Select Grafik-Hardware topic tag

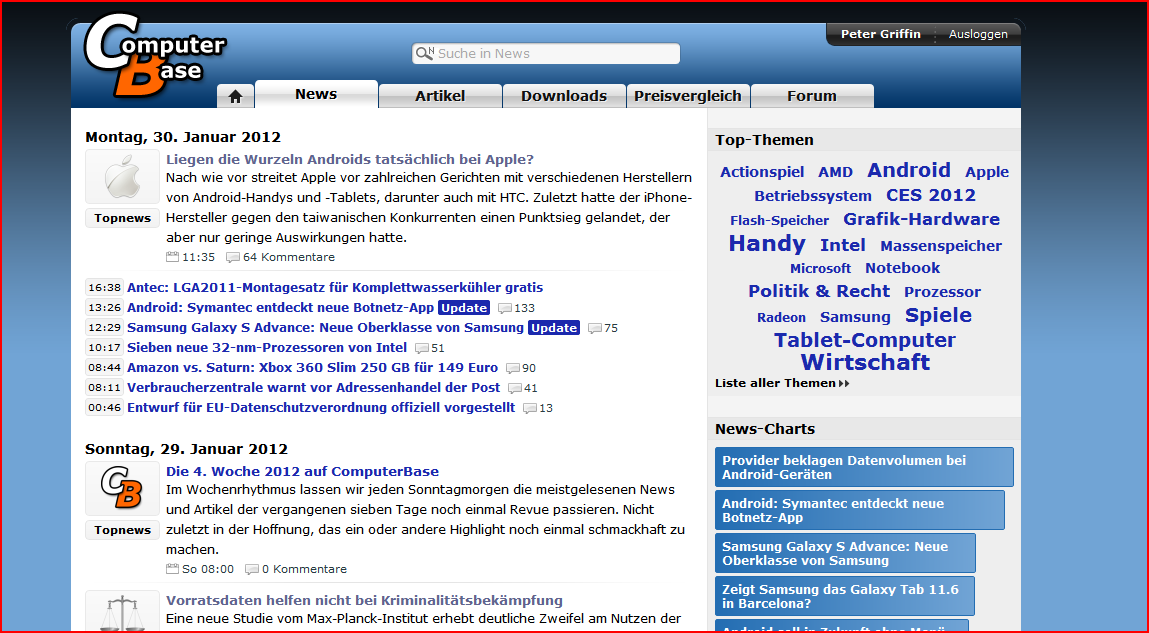click(921, 219)
